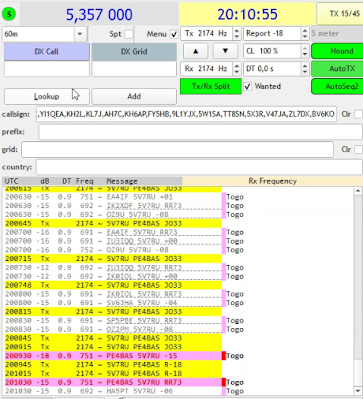363x399 pixels.
Task: Click the Add button
Action: (x=134, y=96)
